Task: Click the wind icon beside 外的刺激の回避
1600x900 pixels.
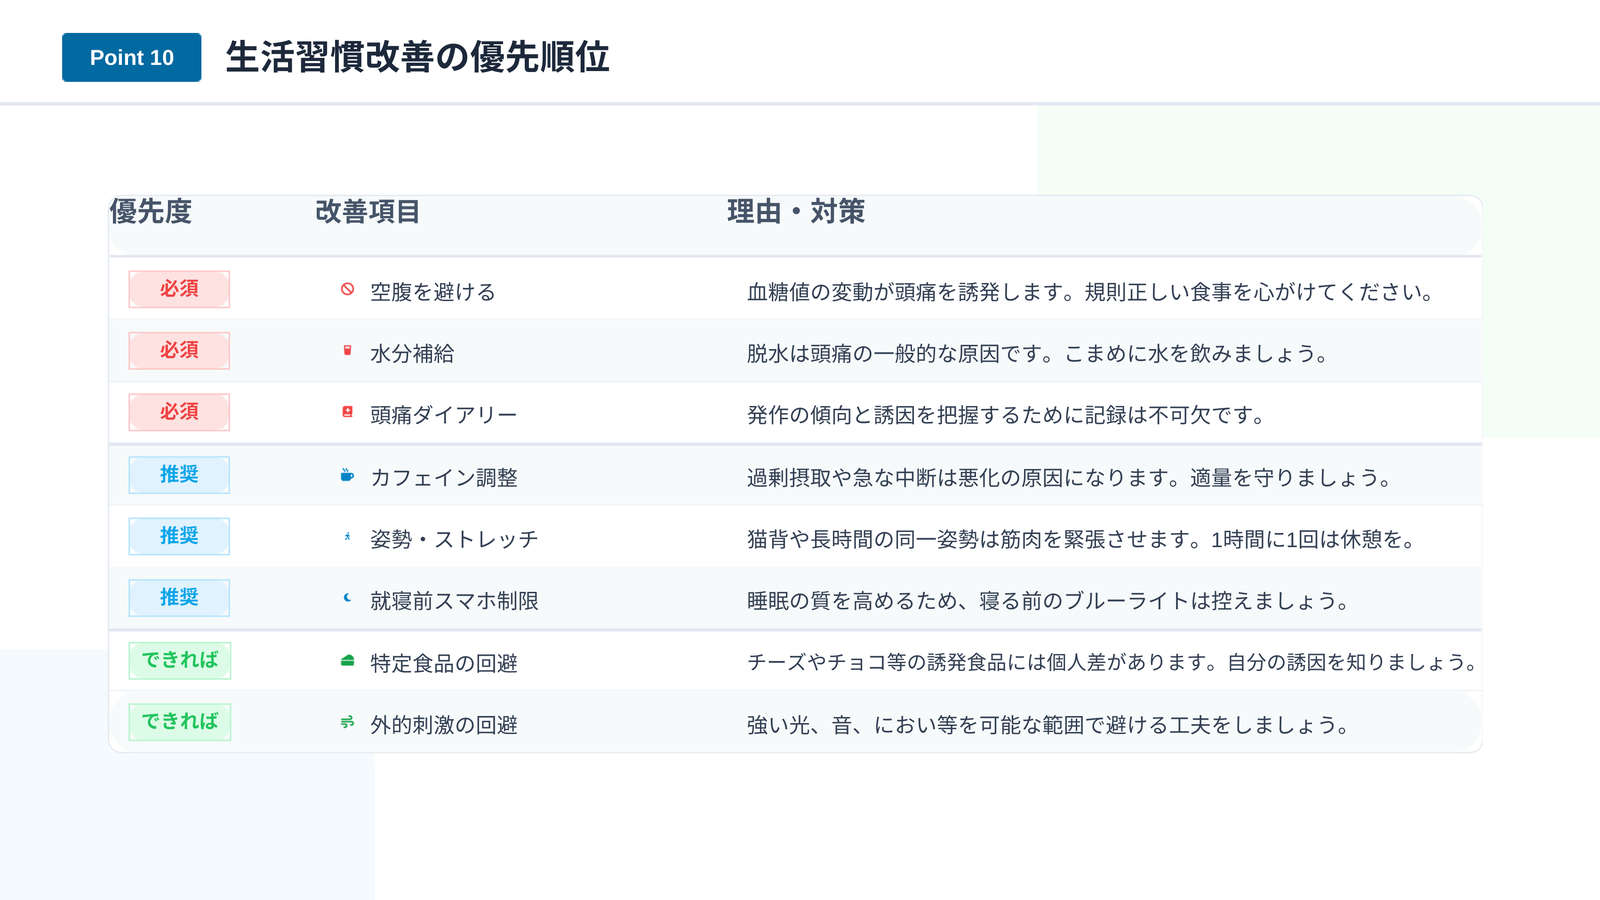Action: pos(347,722)
